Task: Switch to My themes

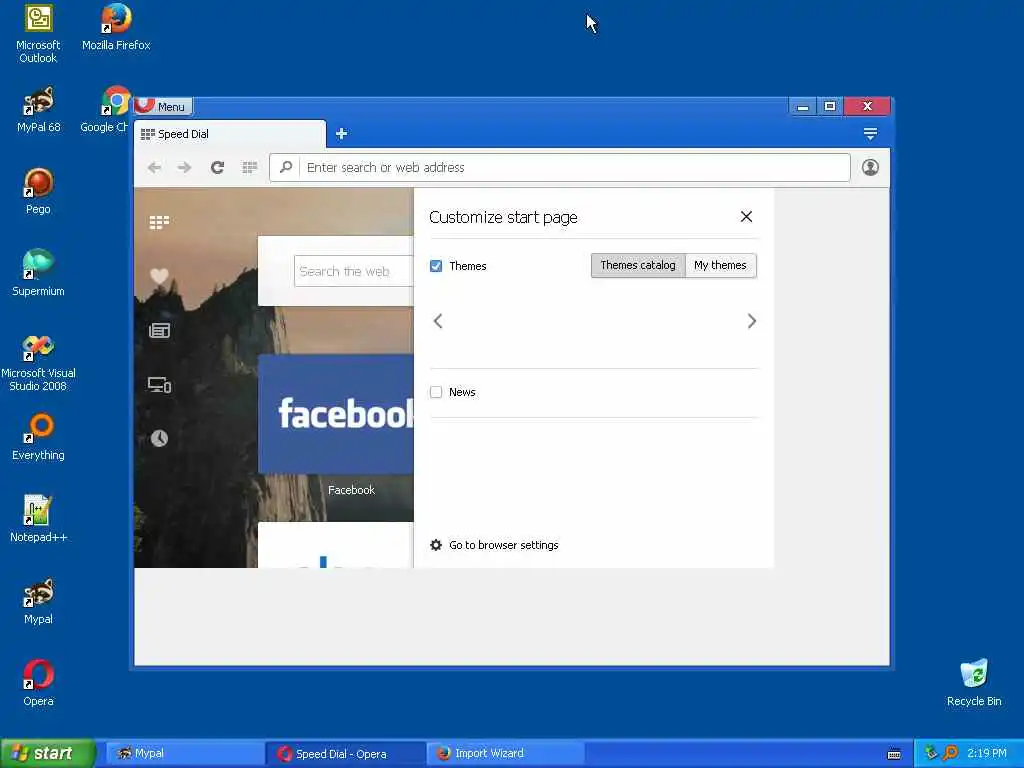Action: pyautogui.click(x=720, y=265)
